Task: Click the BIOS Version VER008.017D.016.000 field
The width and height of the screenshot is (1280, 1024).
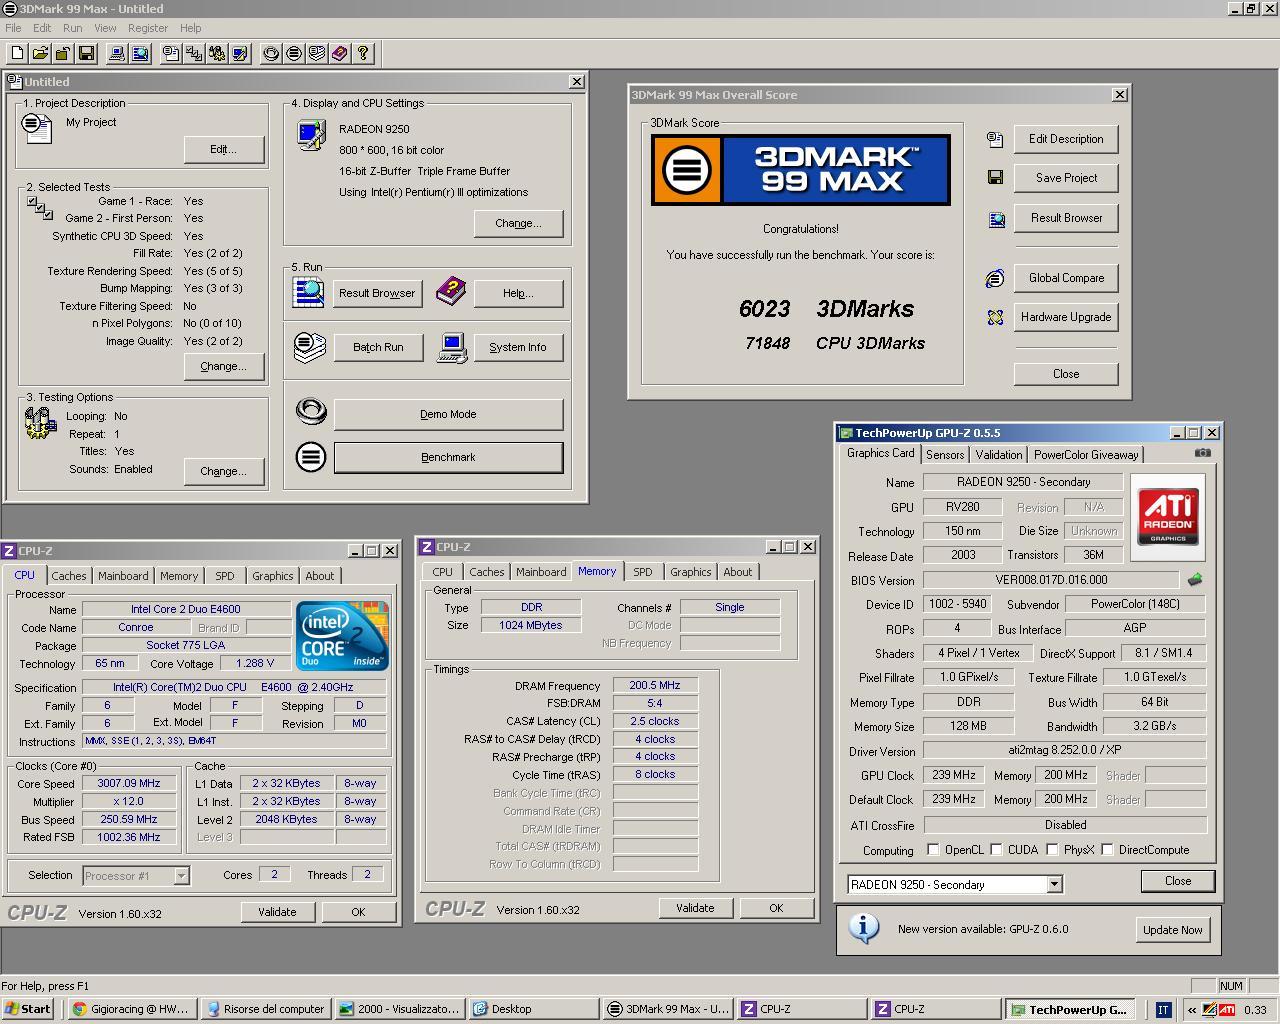Action: 1051,580
